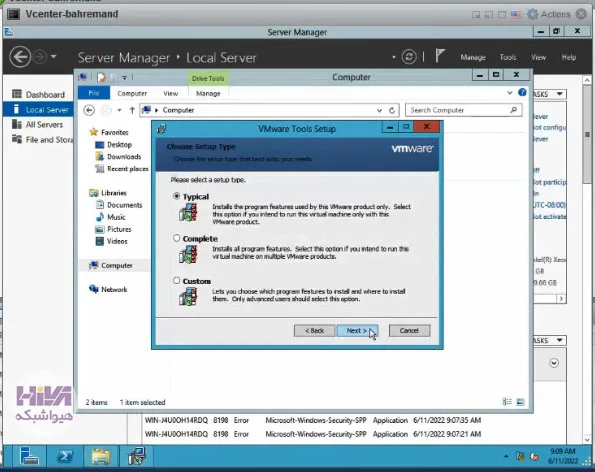
Task: Click the Properties icon in Quick Access Toolbar
Action: [101, 77]
